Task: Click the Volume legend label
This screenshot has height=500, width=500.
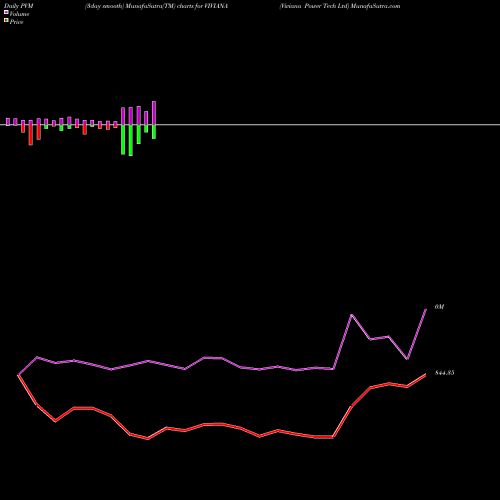Action: (19, 14)
